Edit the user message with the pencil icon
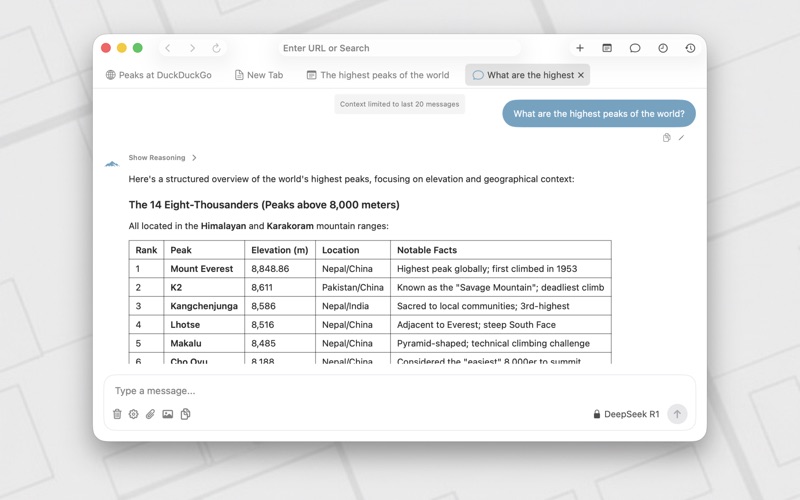Viewport: 800px width, 500px height. point(681,138)
